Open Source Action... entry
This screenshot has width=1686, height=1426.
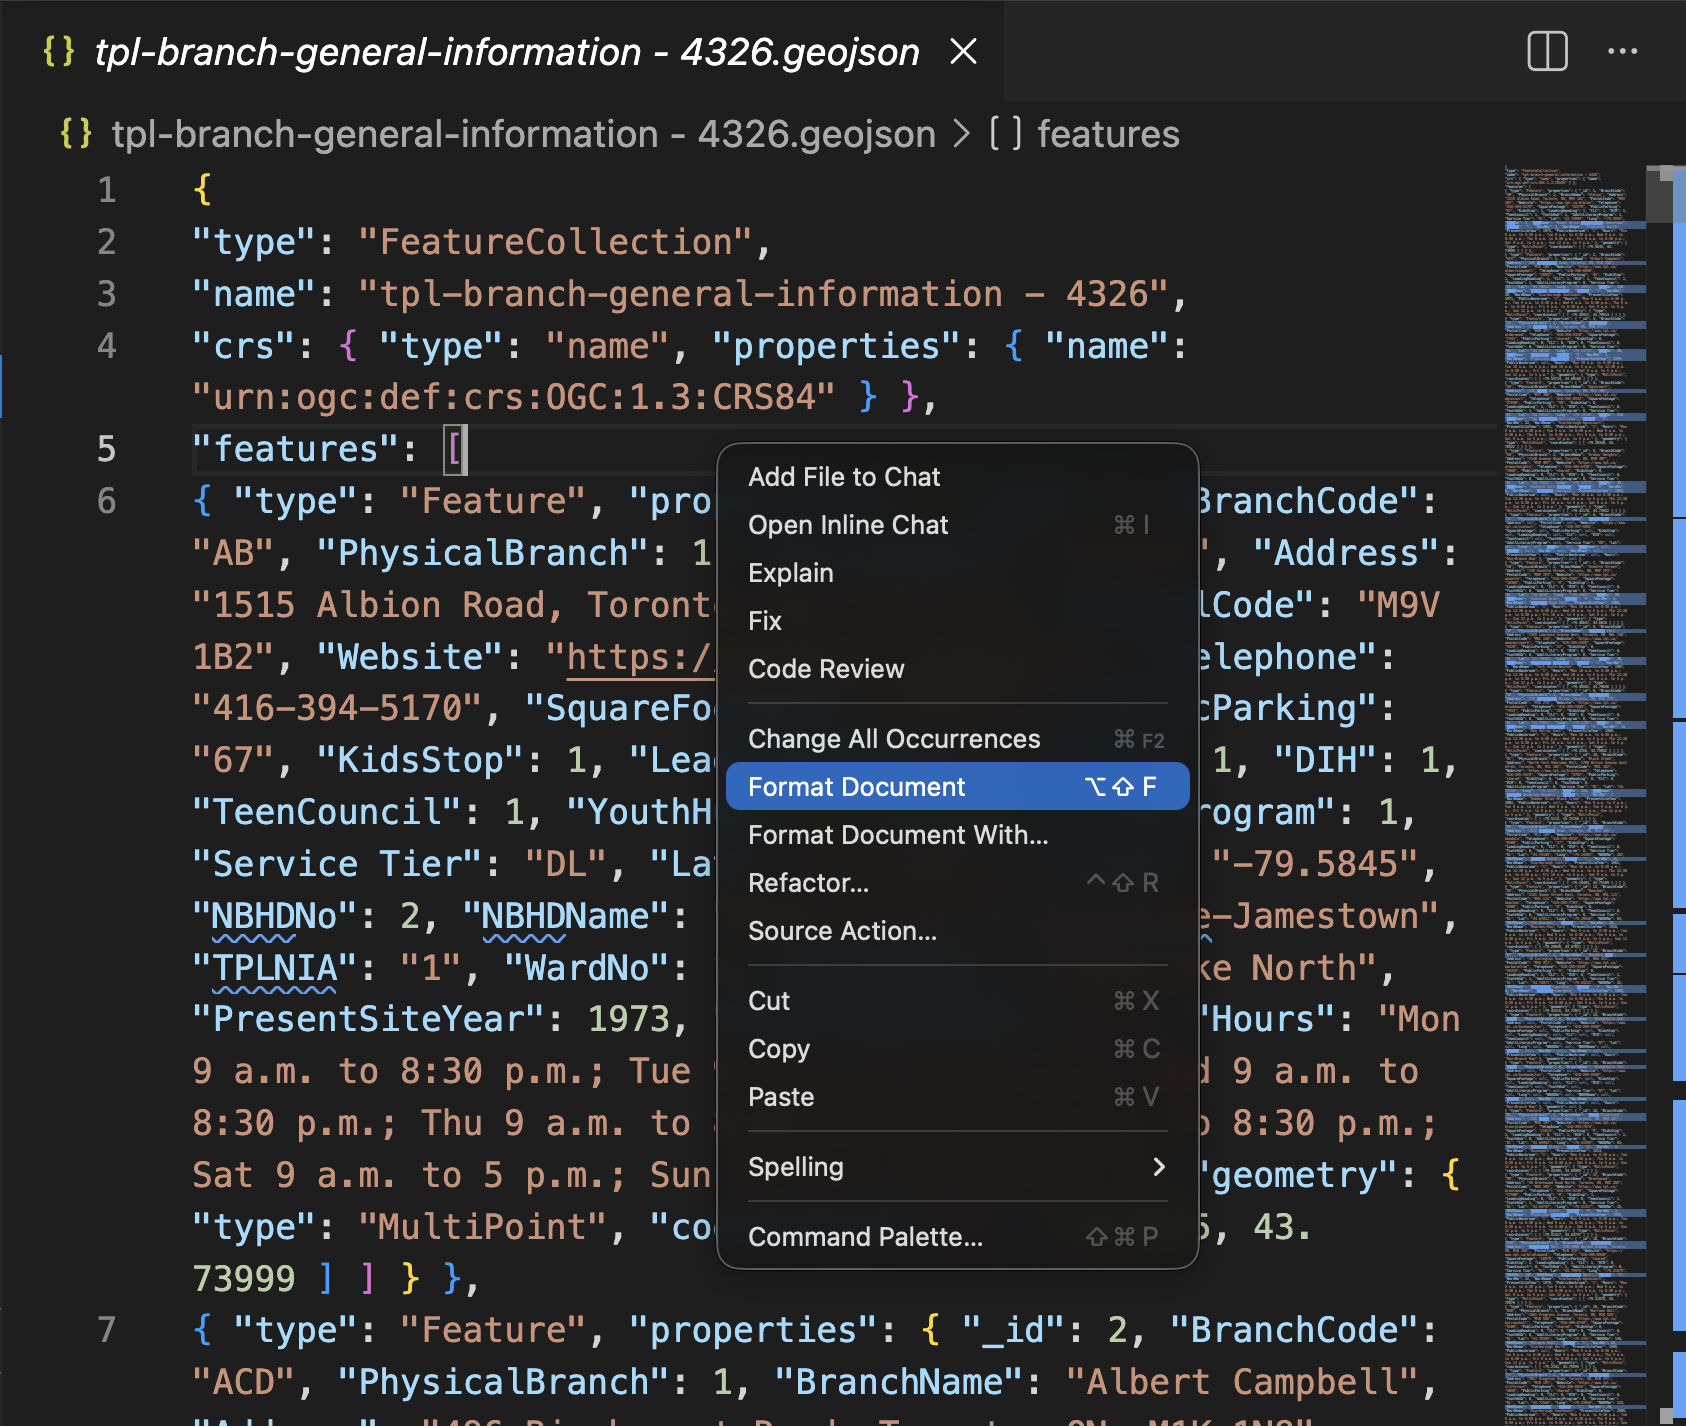[x=957, y=931]
